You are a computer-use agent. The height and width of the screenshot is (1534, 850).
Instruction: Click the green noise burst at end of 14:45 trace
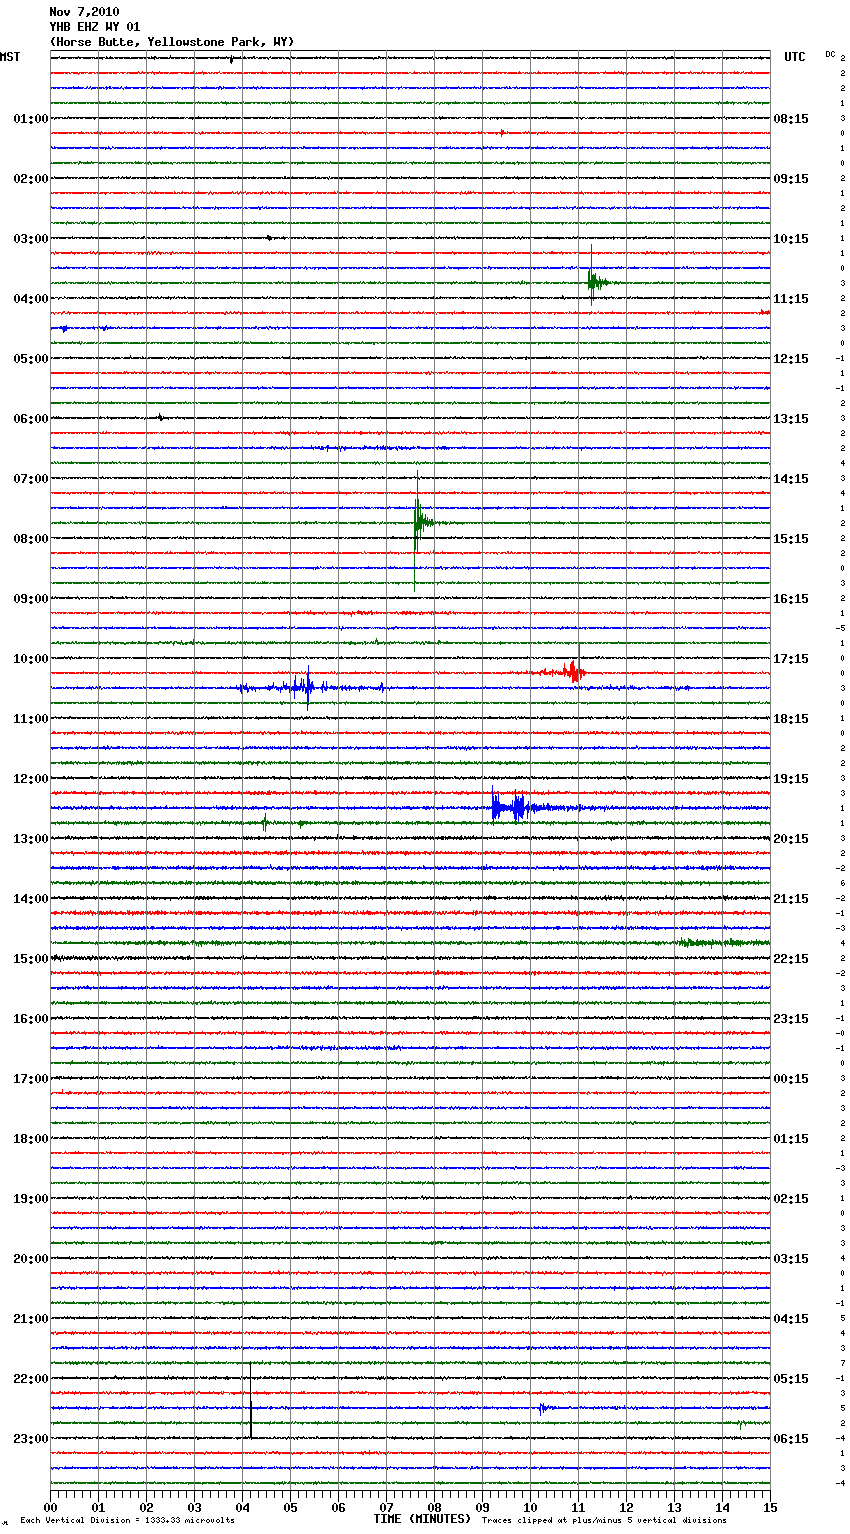tap(723, 942)
